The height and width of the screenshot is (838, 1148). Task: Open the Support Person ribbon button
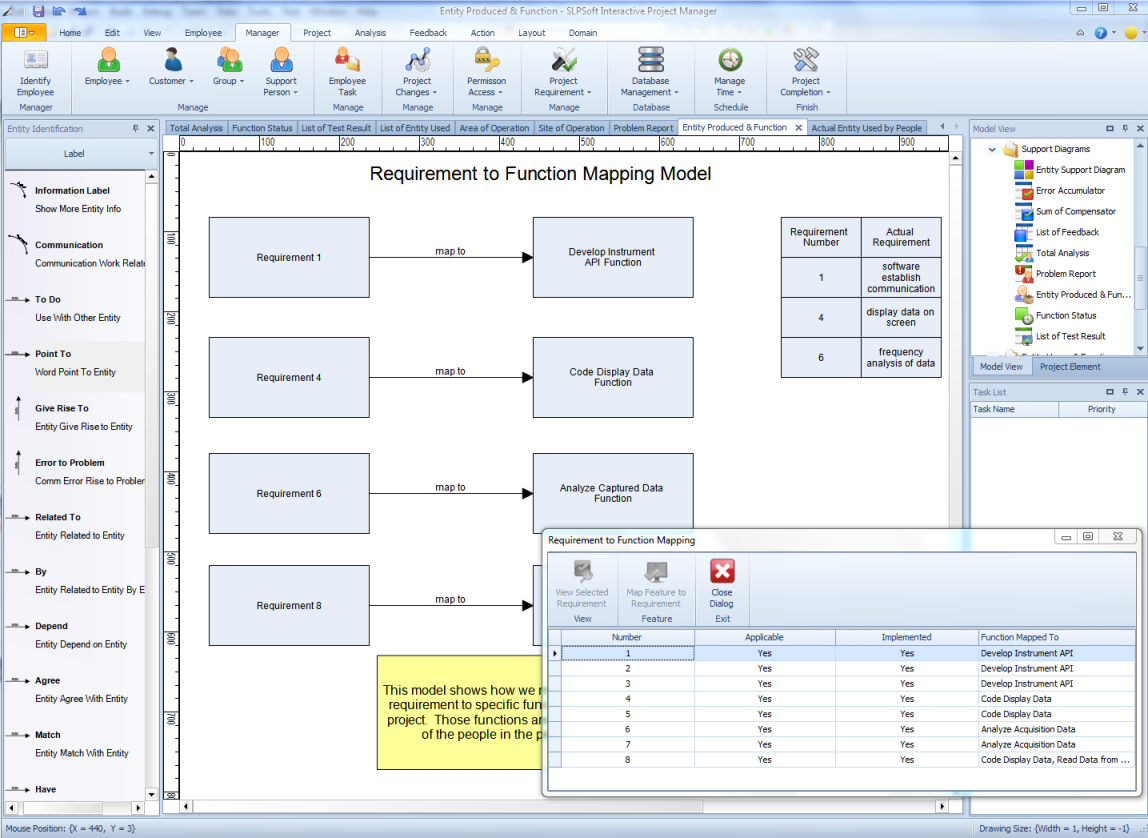[281, 72]
